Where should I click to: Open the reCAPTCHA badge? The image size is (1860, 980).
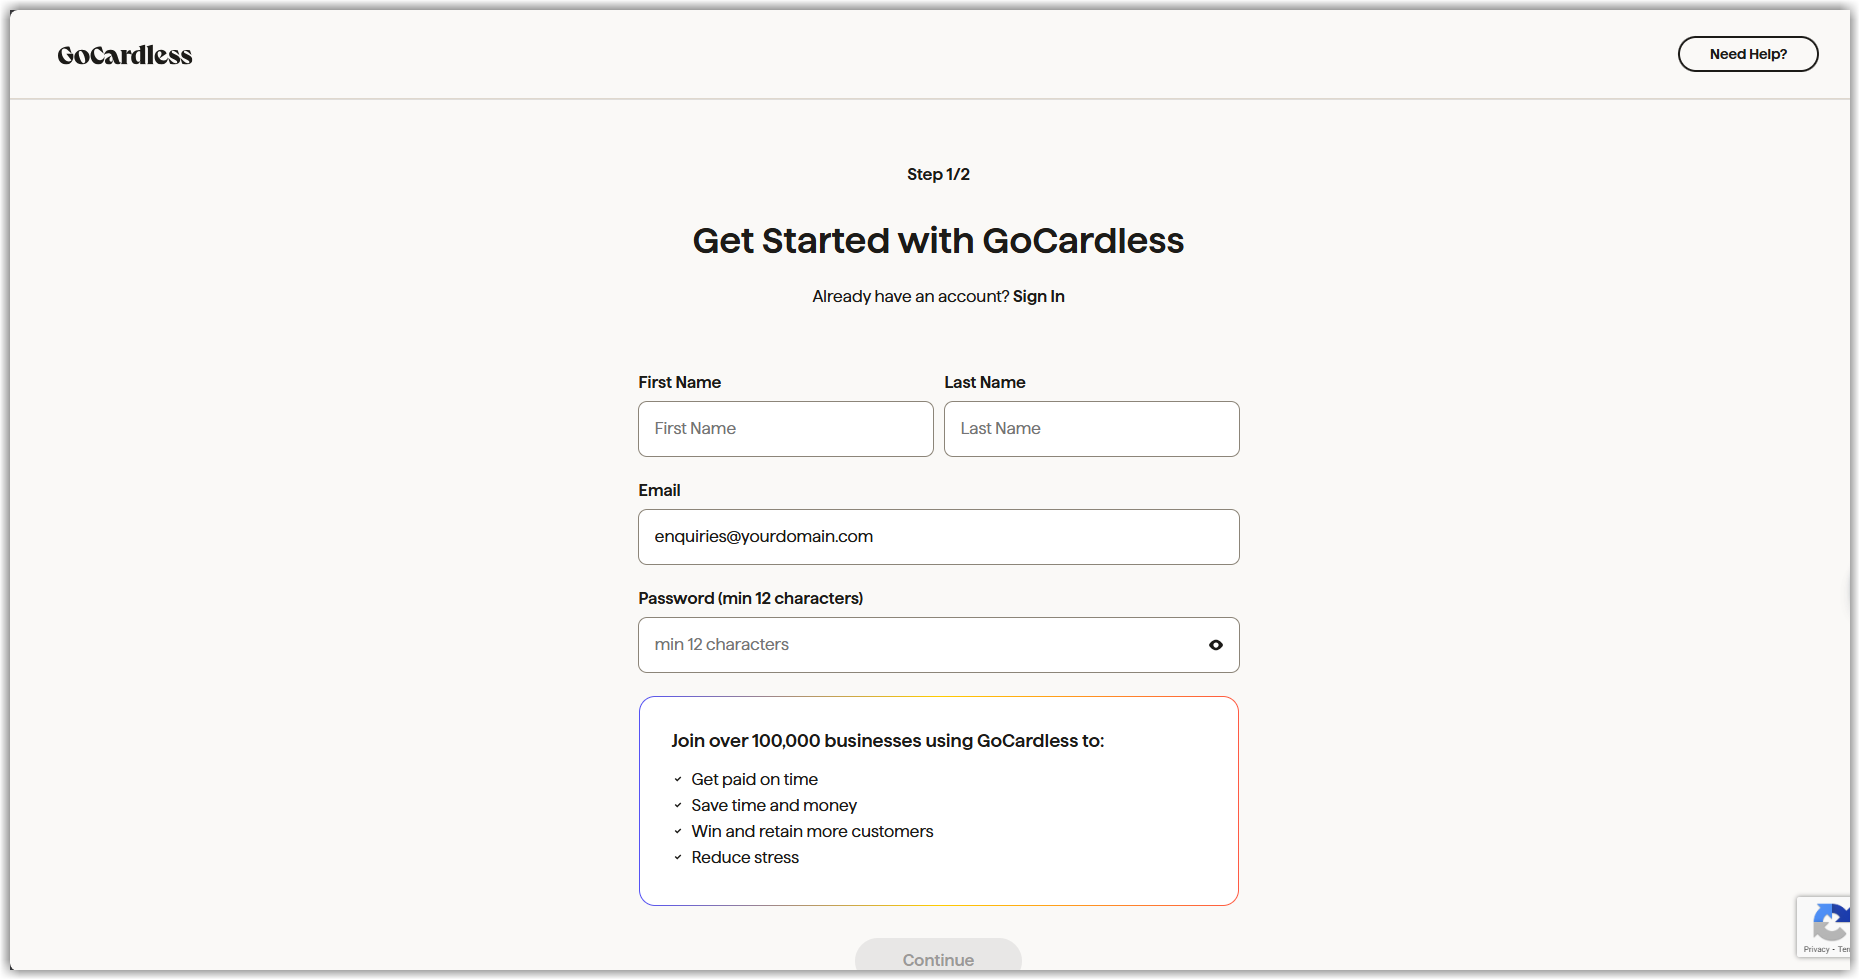coord(1824,927)
